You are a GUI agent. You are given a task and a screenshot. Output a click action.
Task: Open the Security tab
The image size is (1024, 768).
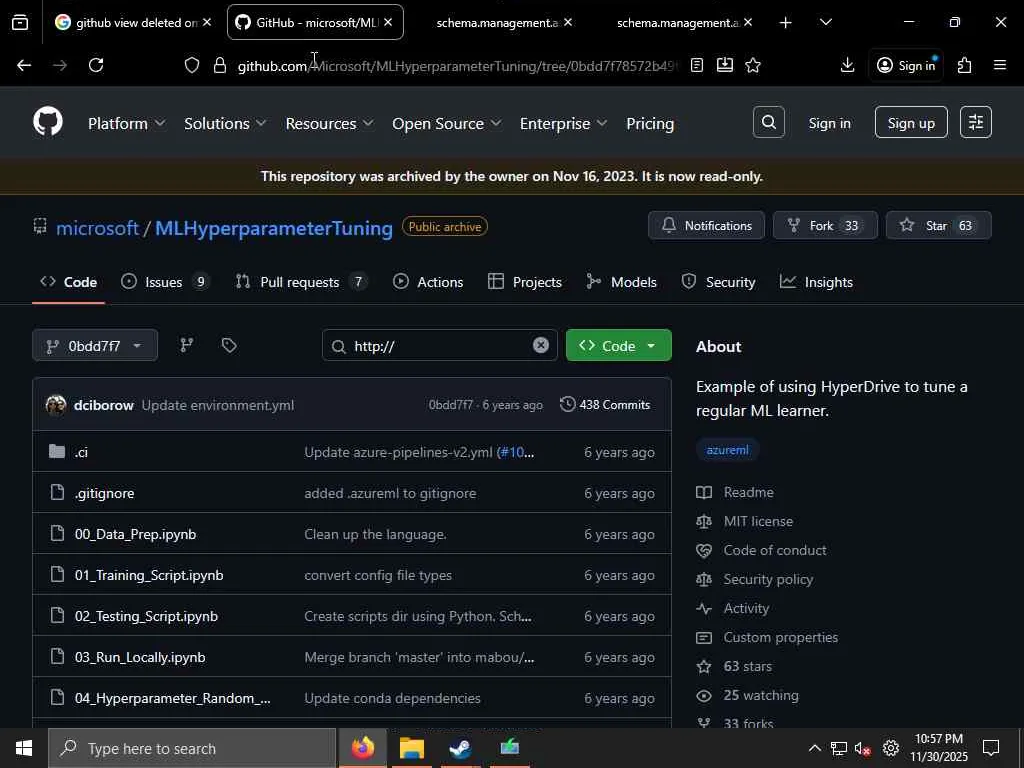click(718, 282)
